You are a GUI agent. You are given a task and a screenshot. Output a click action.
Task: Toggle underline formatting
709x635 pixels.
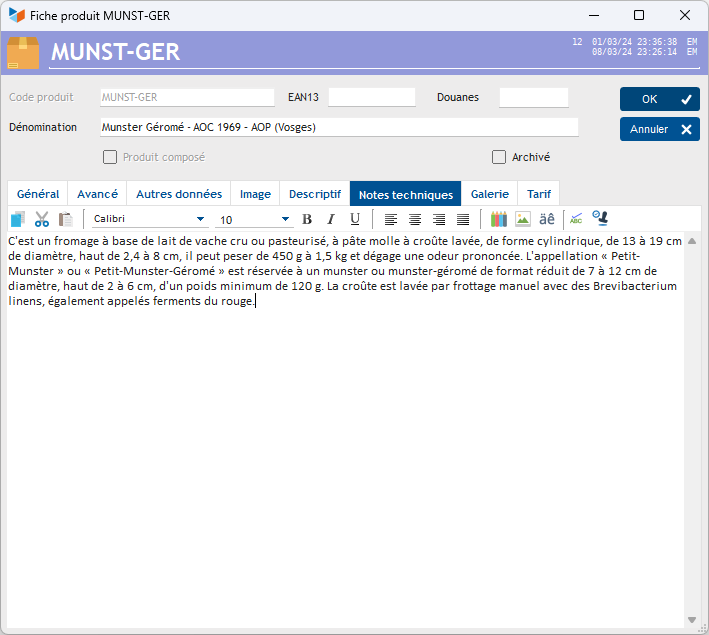point(355,219)
